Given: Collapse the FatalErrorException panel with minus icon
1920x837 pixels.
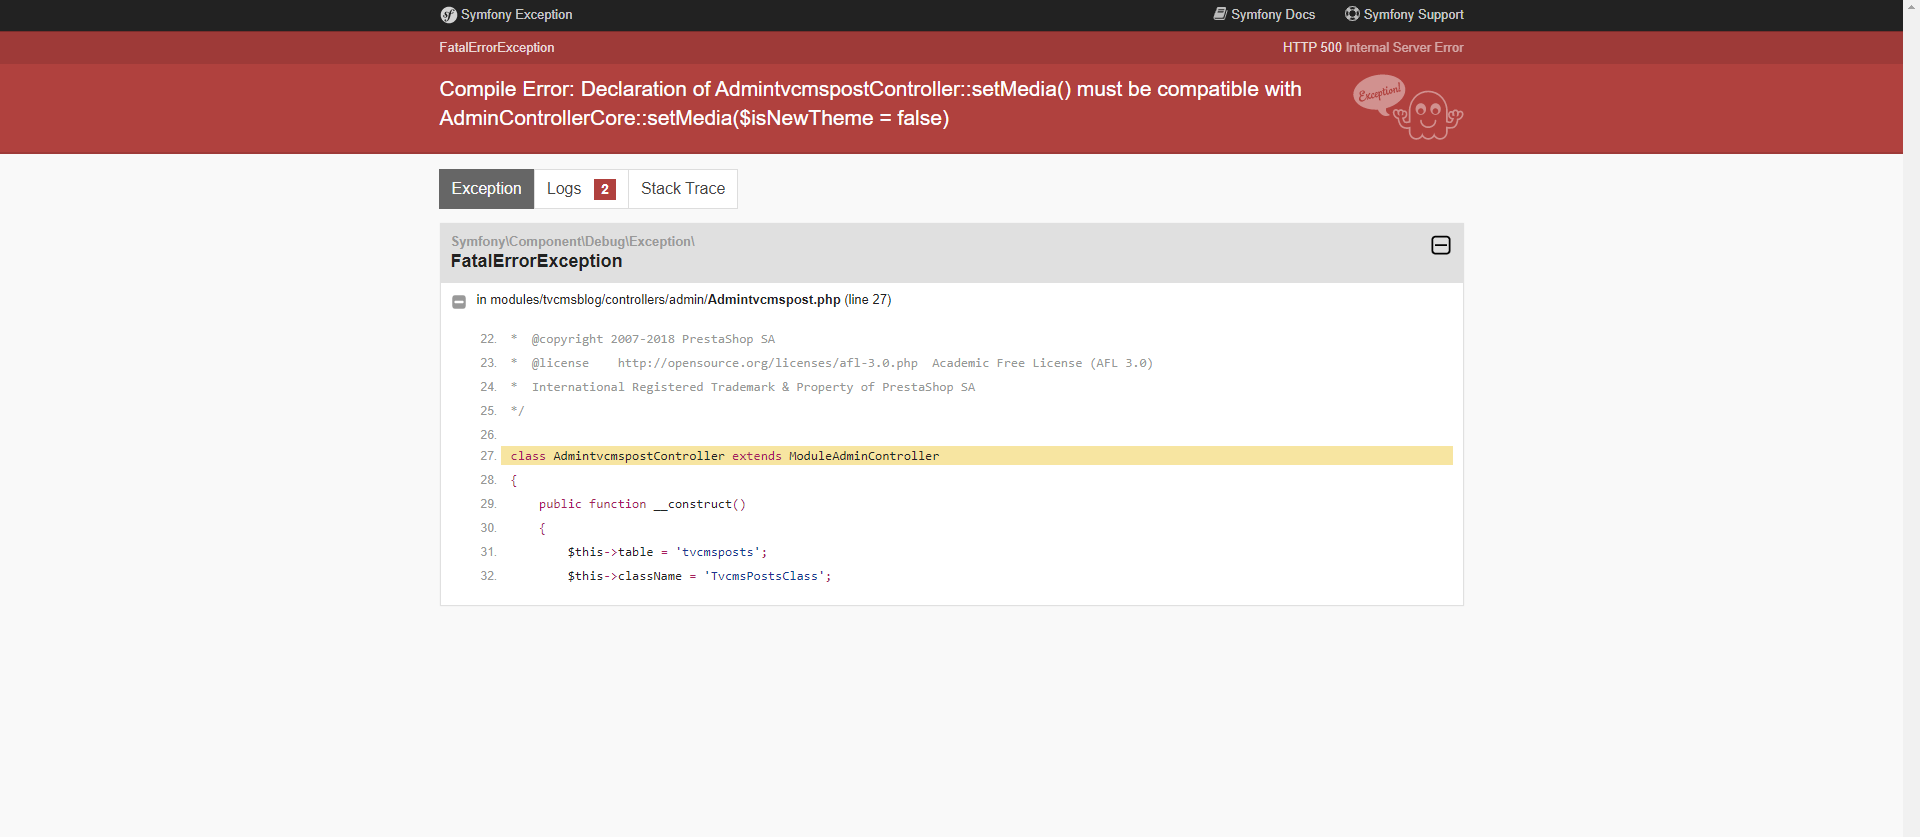Looking at the screenshot, I should [x=1440, y=246].
